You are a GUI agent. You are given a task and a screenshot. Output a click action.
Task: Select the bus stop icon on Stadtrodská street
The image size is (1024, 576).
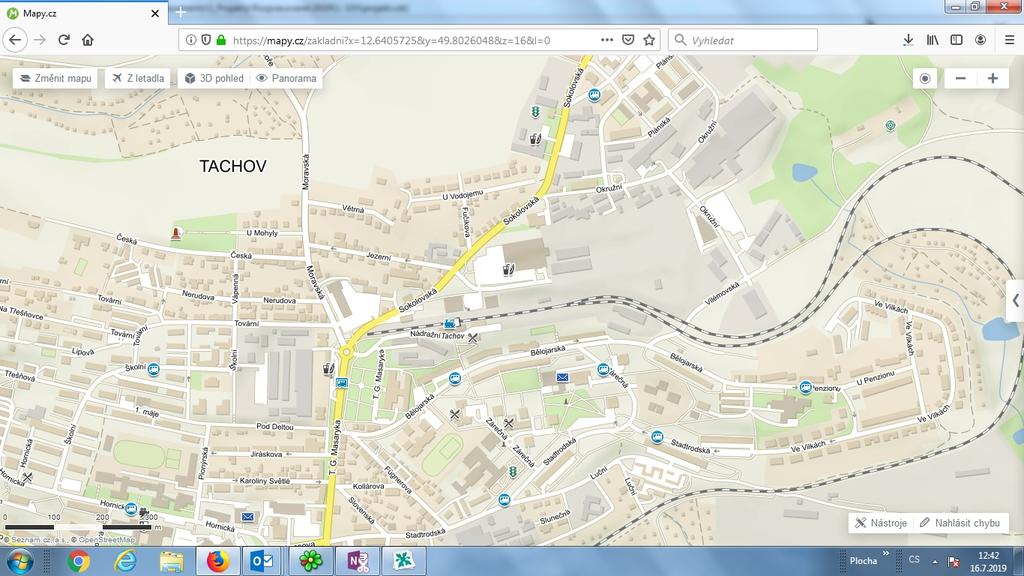click(658, 437)
